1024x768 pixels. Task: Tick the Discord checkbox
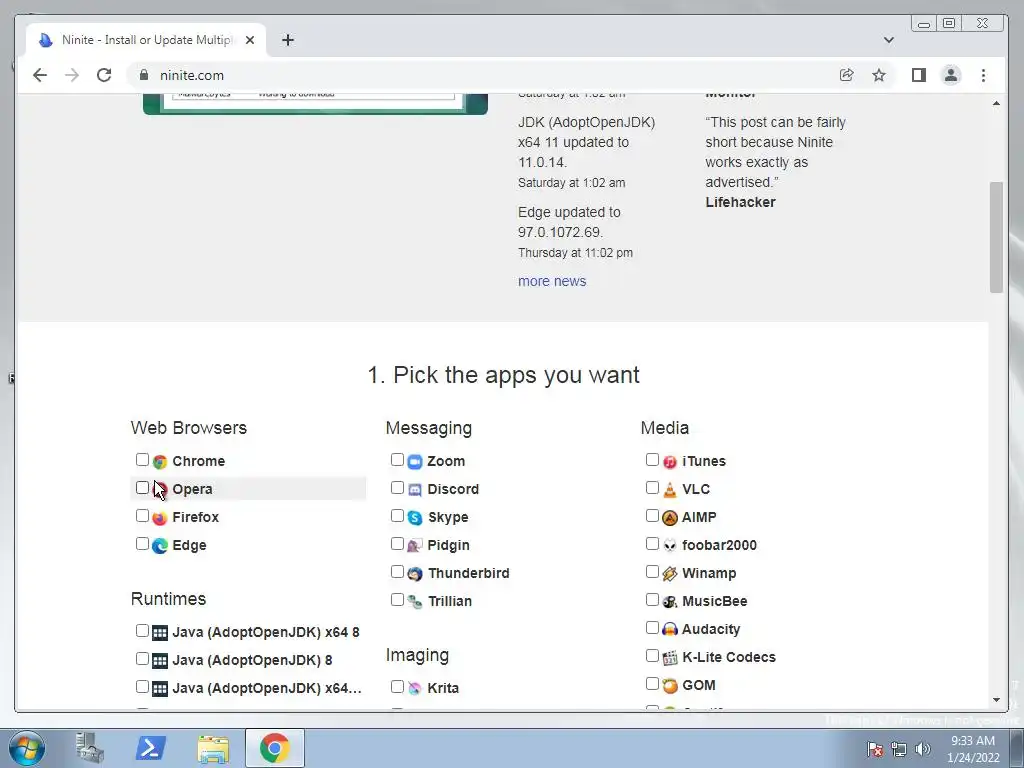(x=397, y=488)
